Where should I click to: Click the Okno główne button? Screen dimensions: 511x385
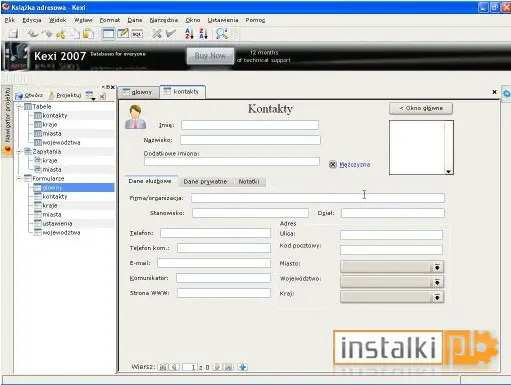pyautogui.click(x=421, y=108)
